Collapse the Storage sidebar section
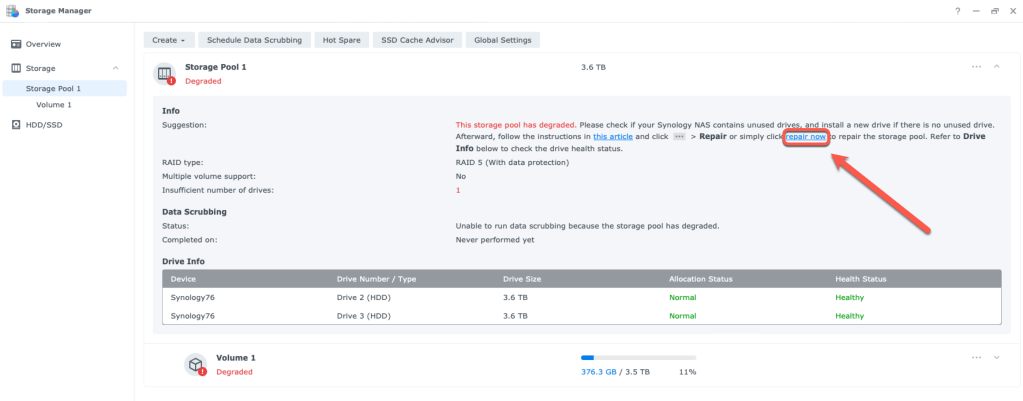Image resolution: width=1023 pixels, height=401 pixels. (x=115, y=68)
